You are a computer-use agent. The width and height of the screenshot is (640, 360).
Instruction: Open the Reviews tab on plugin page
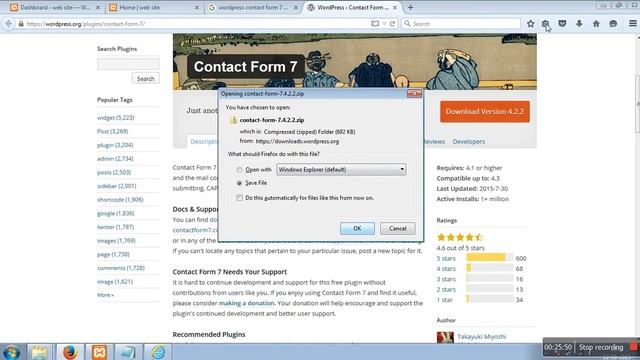coord(434,142)
